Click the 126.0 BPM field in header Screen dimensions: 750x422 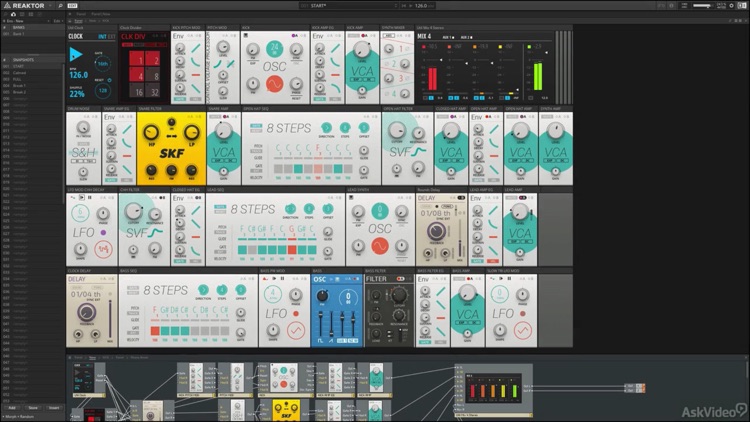tap(423, 6)
